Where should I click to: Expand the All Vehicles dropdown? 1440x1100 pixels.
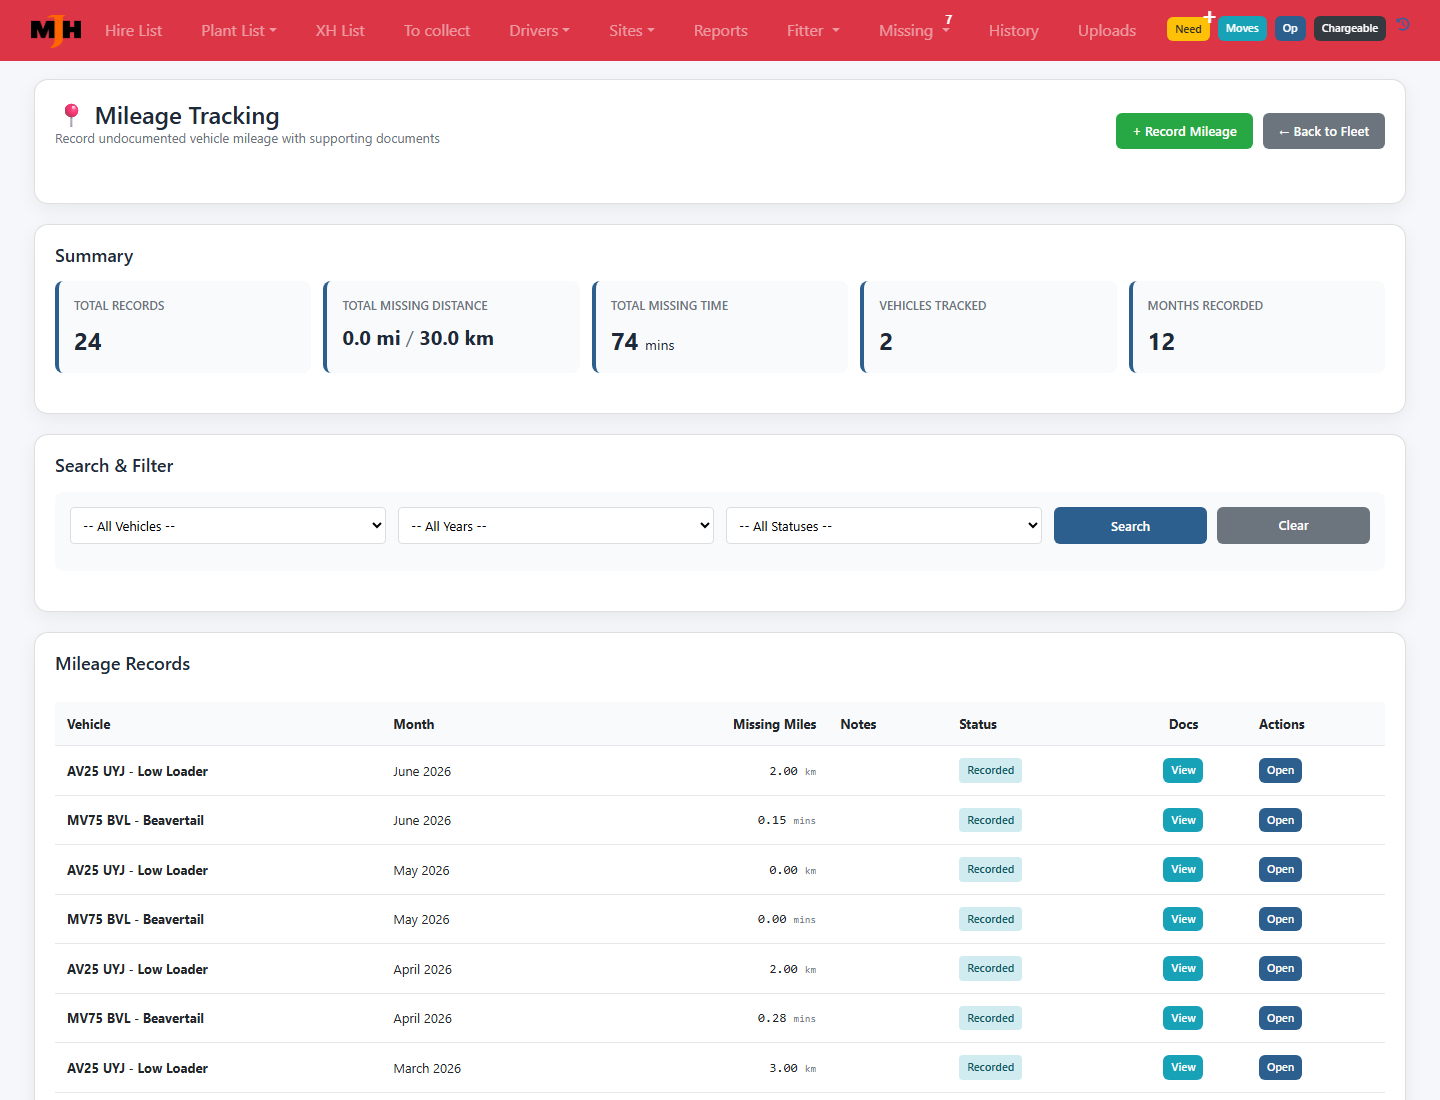(228, 526)
